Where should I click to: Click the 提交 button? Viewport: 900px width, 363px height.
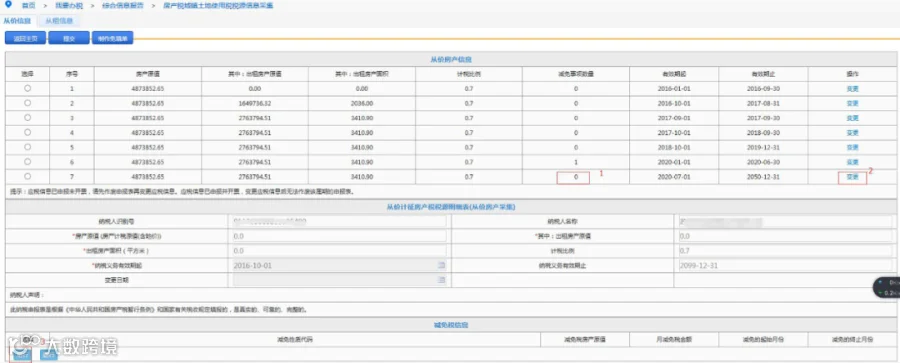[x=69, y=38]
